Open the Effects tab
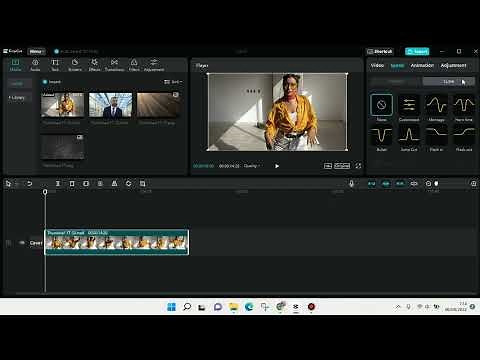 tap(94, 65)
